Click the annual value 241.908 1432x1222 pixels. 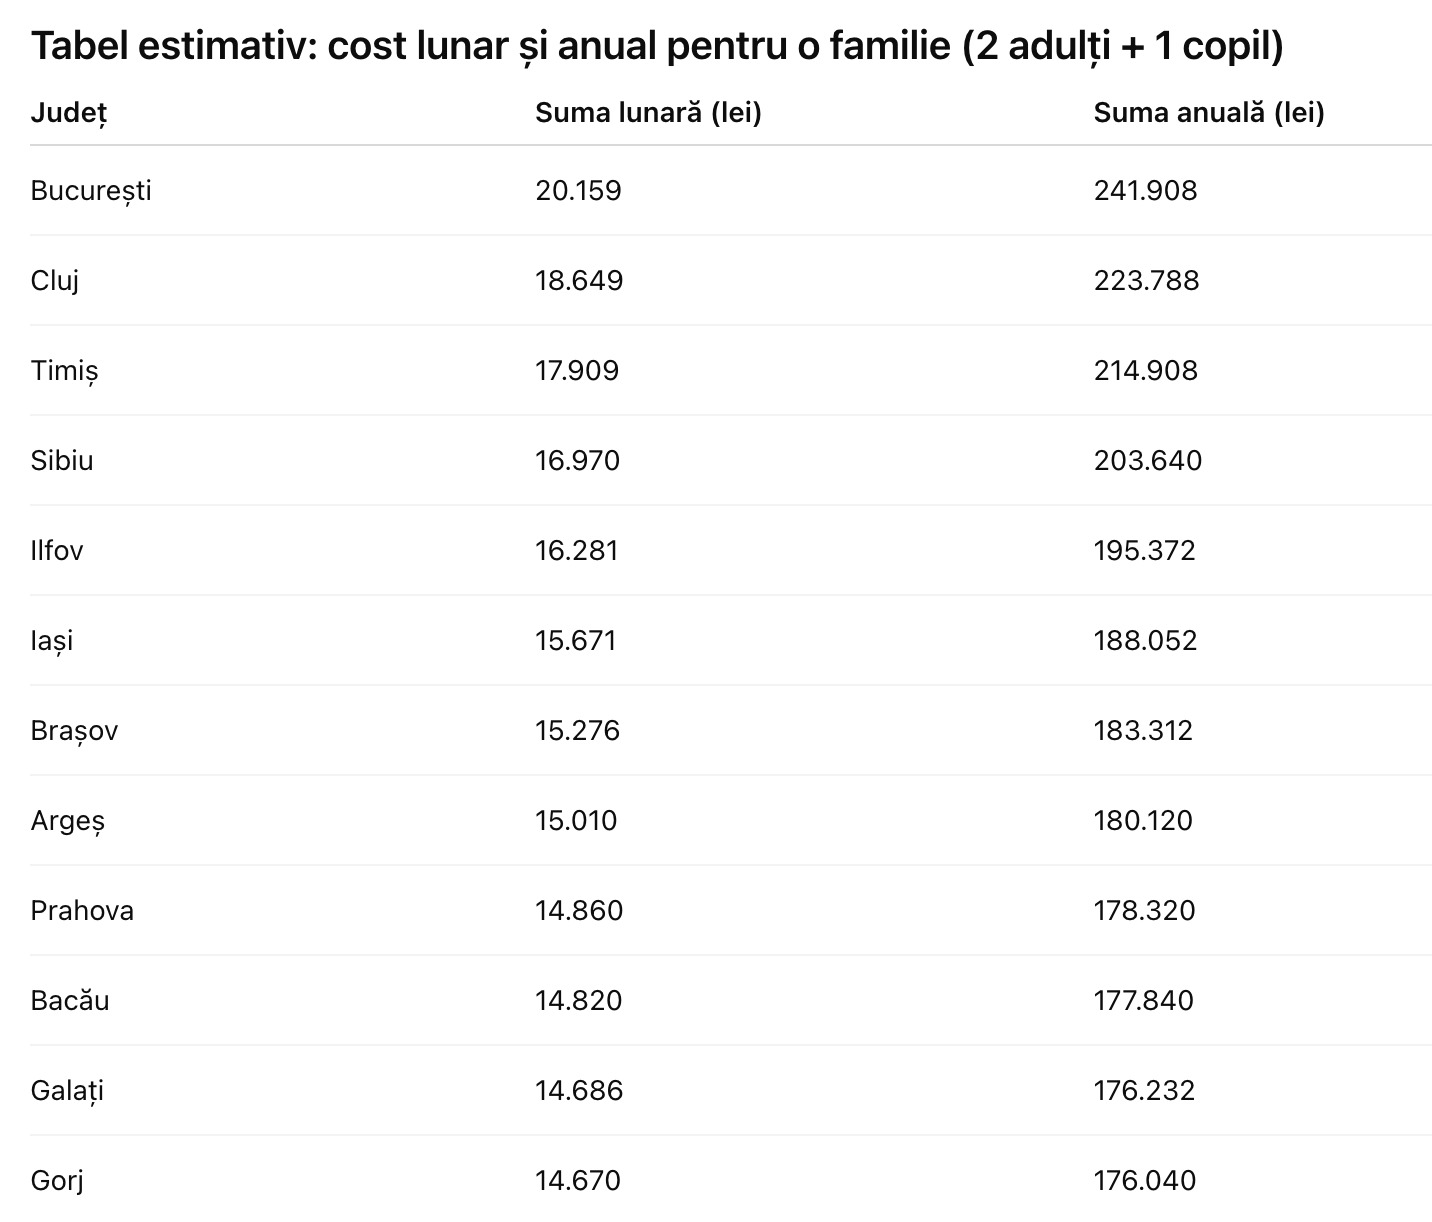[x=1145, y=191]
